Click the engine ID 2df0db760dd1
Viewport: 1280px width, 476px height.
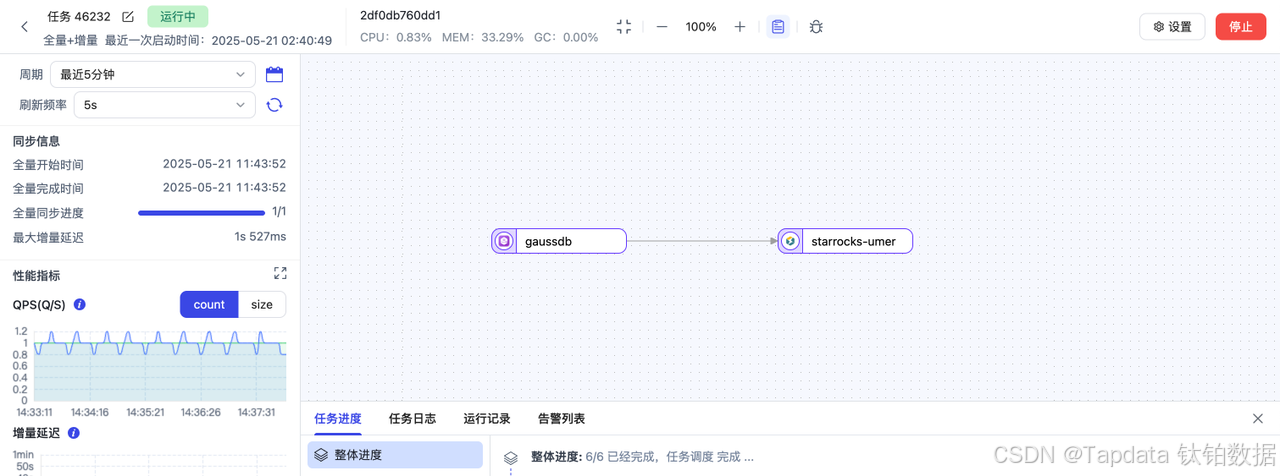(x=400, y=15)
